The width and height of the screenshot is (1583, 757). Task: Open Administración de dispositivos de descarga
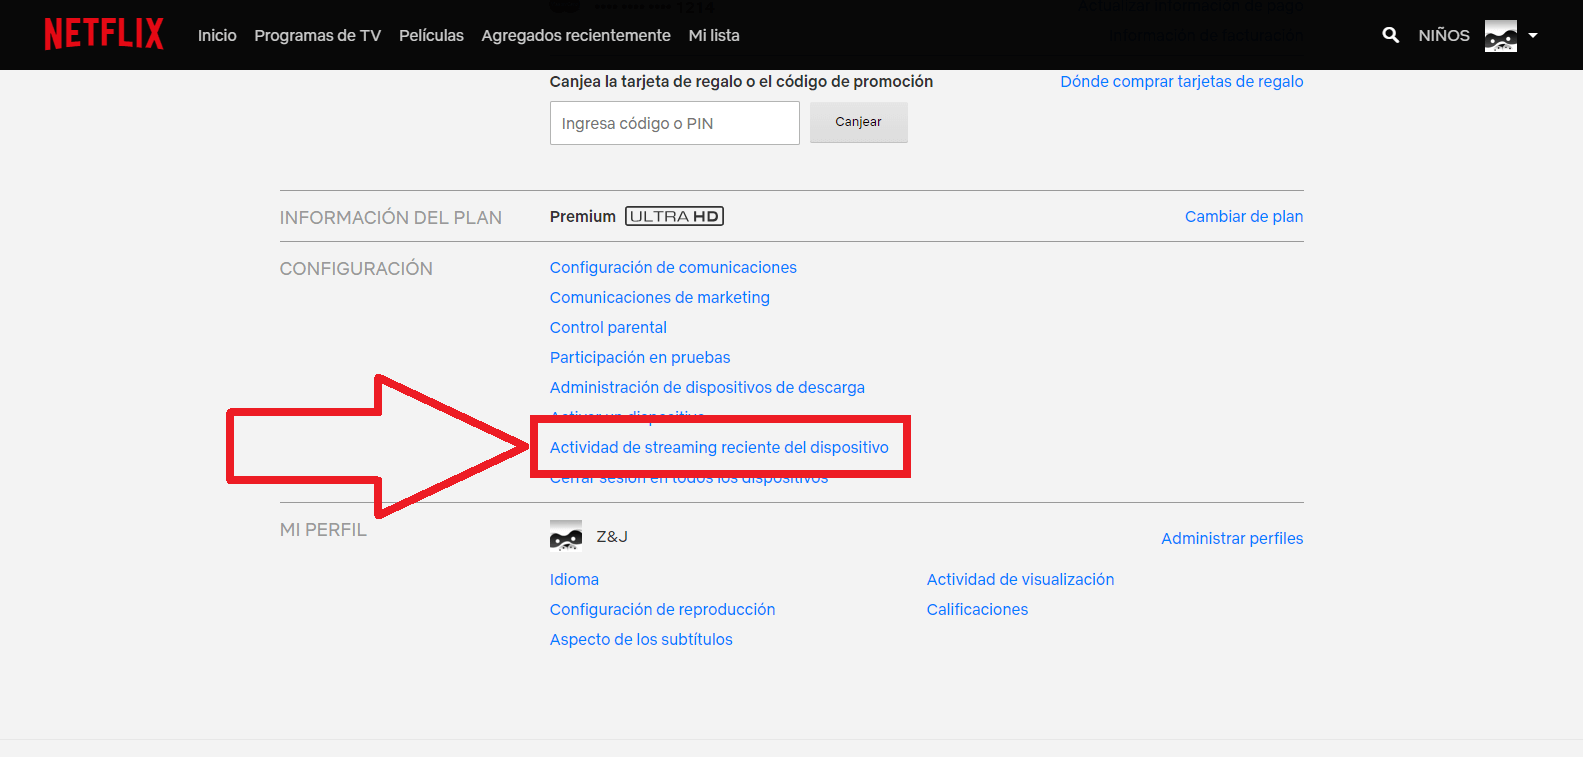click(x=707, y=388)
